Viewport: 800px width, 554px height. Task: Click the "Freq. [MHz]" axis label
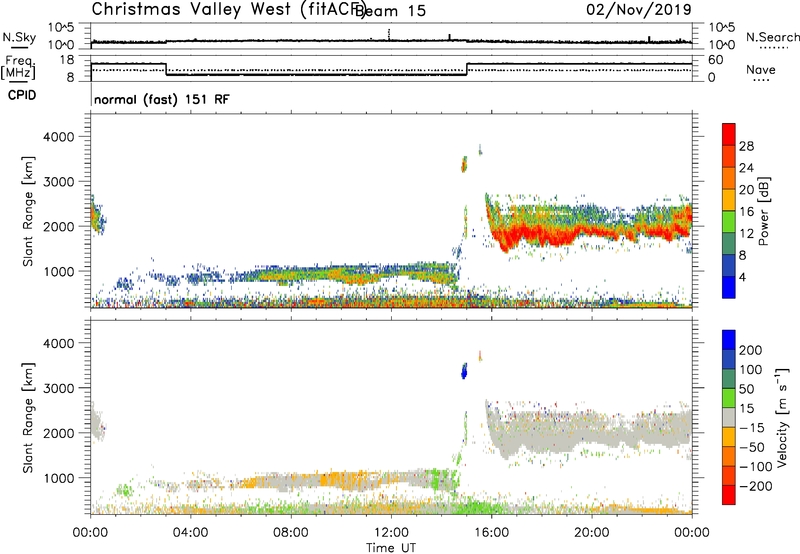[x=18, y=67]
